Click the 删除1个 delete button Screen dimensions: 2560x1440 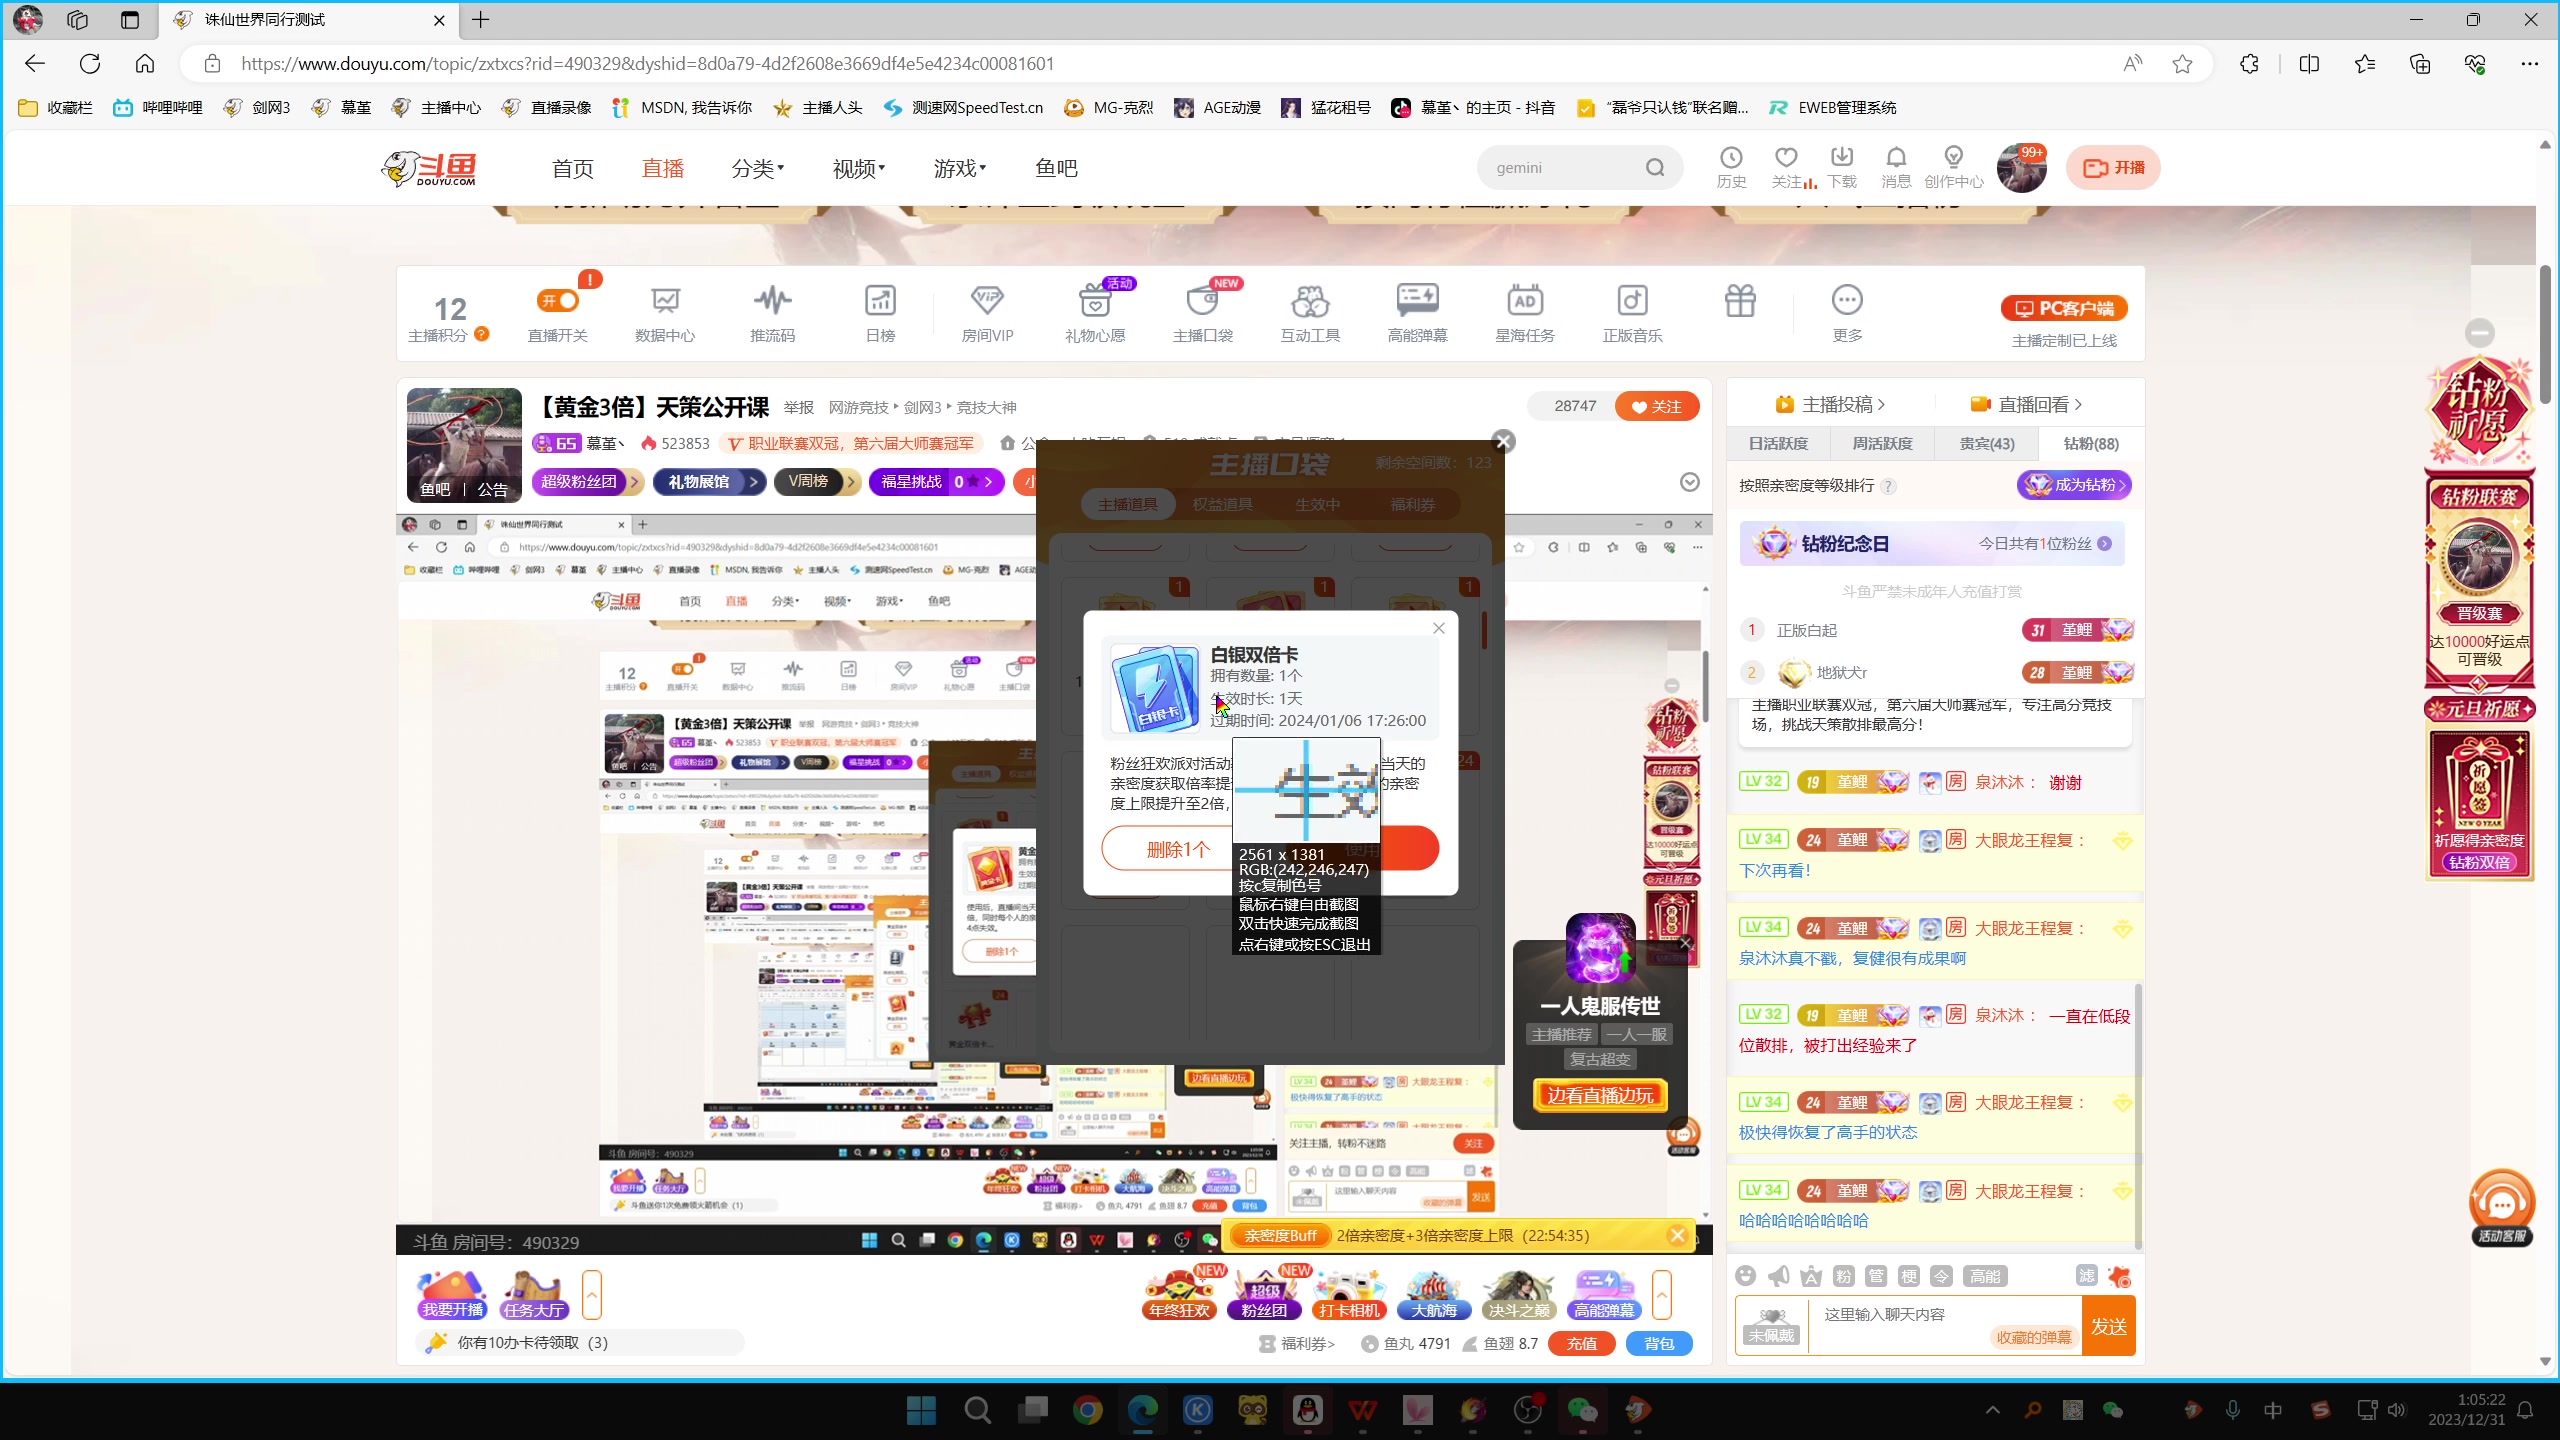[1178, 849]
